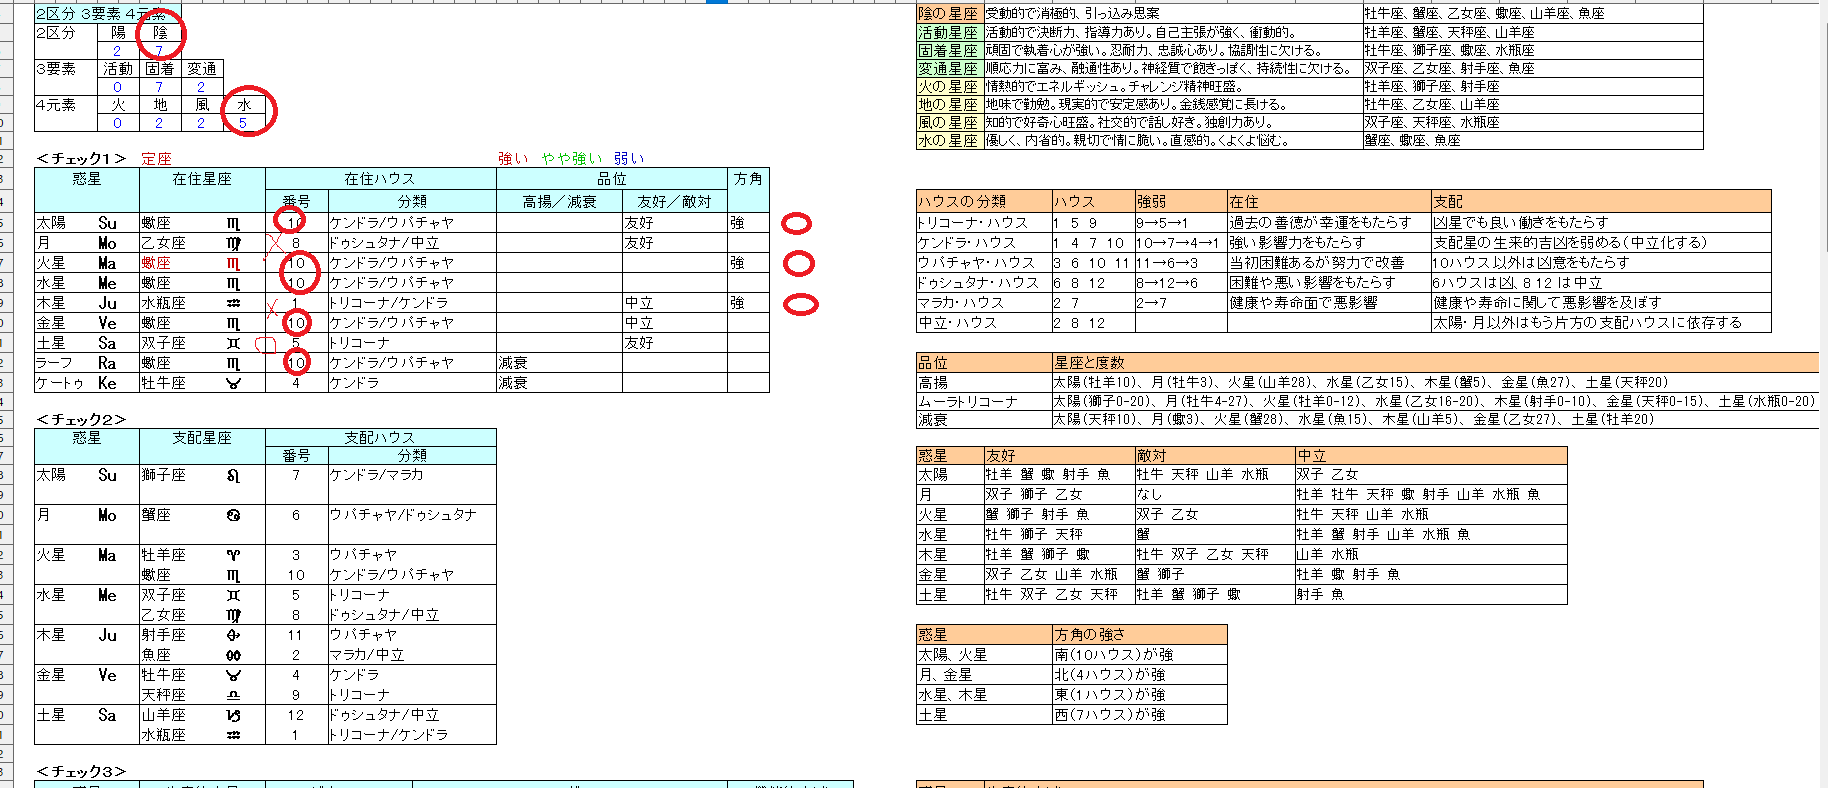Screen dimensions: 1828x788
Task: Click the 敵対 column header cell
Action: pos(1214,455)
